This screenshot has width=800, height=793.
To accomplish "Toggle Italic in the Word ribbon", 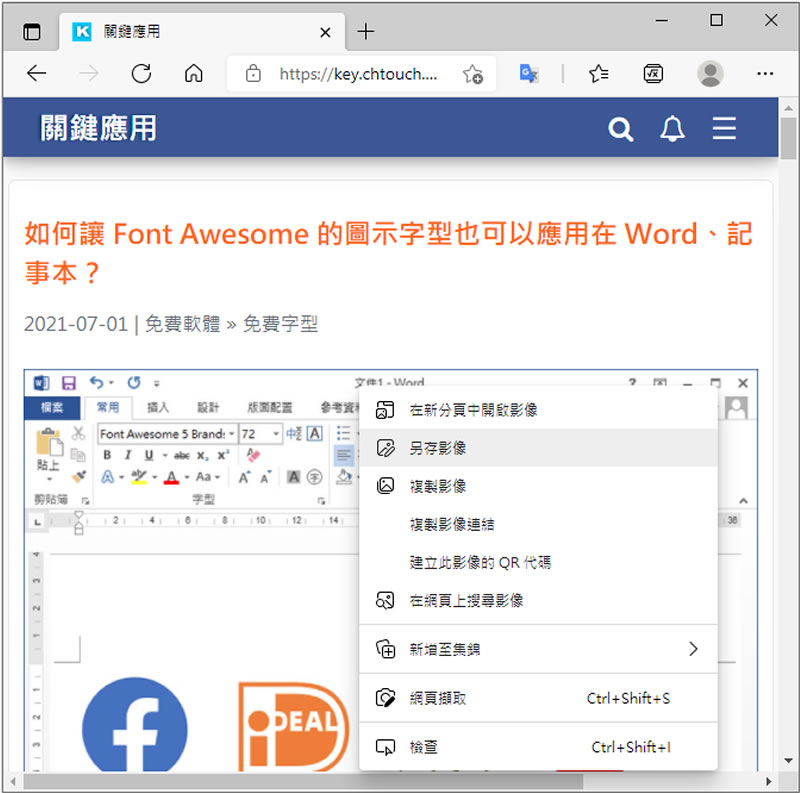I will click(128, 455).
